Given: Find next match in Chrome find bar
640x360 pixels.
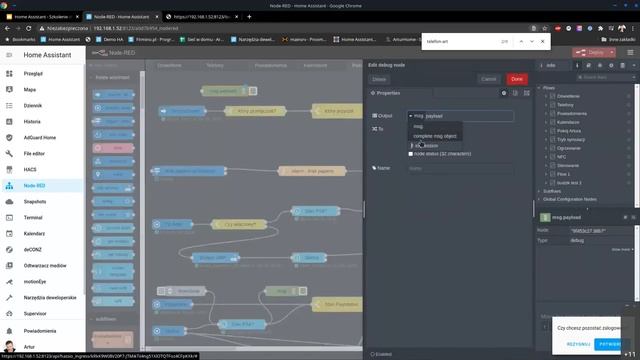Looking at the screenshot, I should click(x=532, y=41).
